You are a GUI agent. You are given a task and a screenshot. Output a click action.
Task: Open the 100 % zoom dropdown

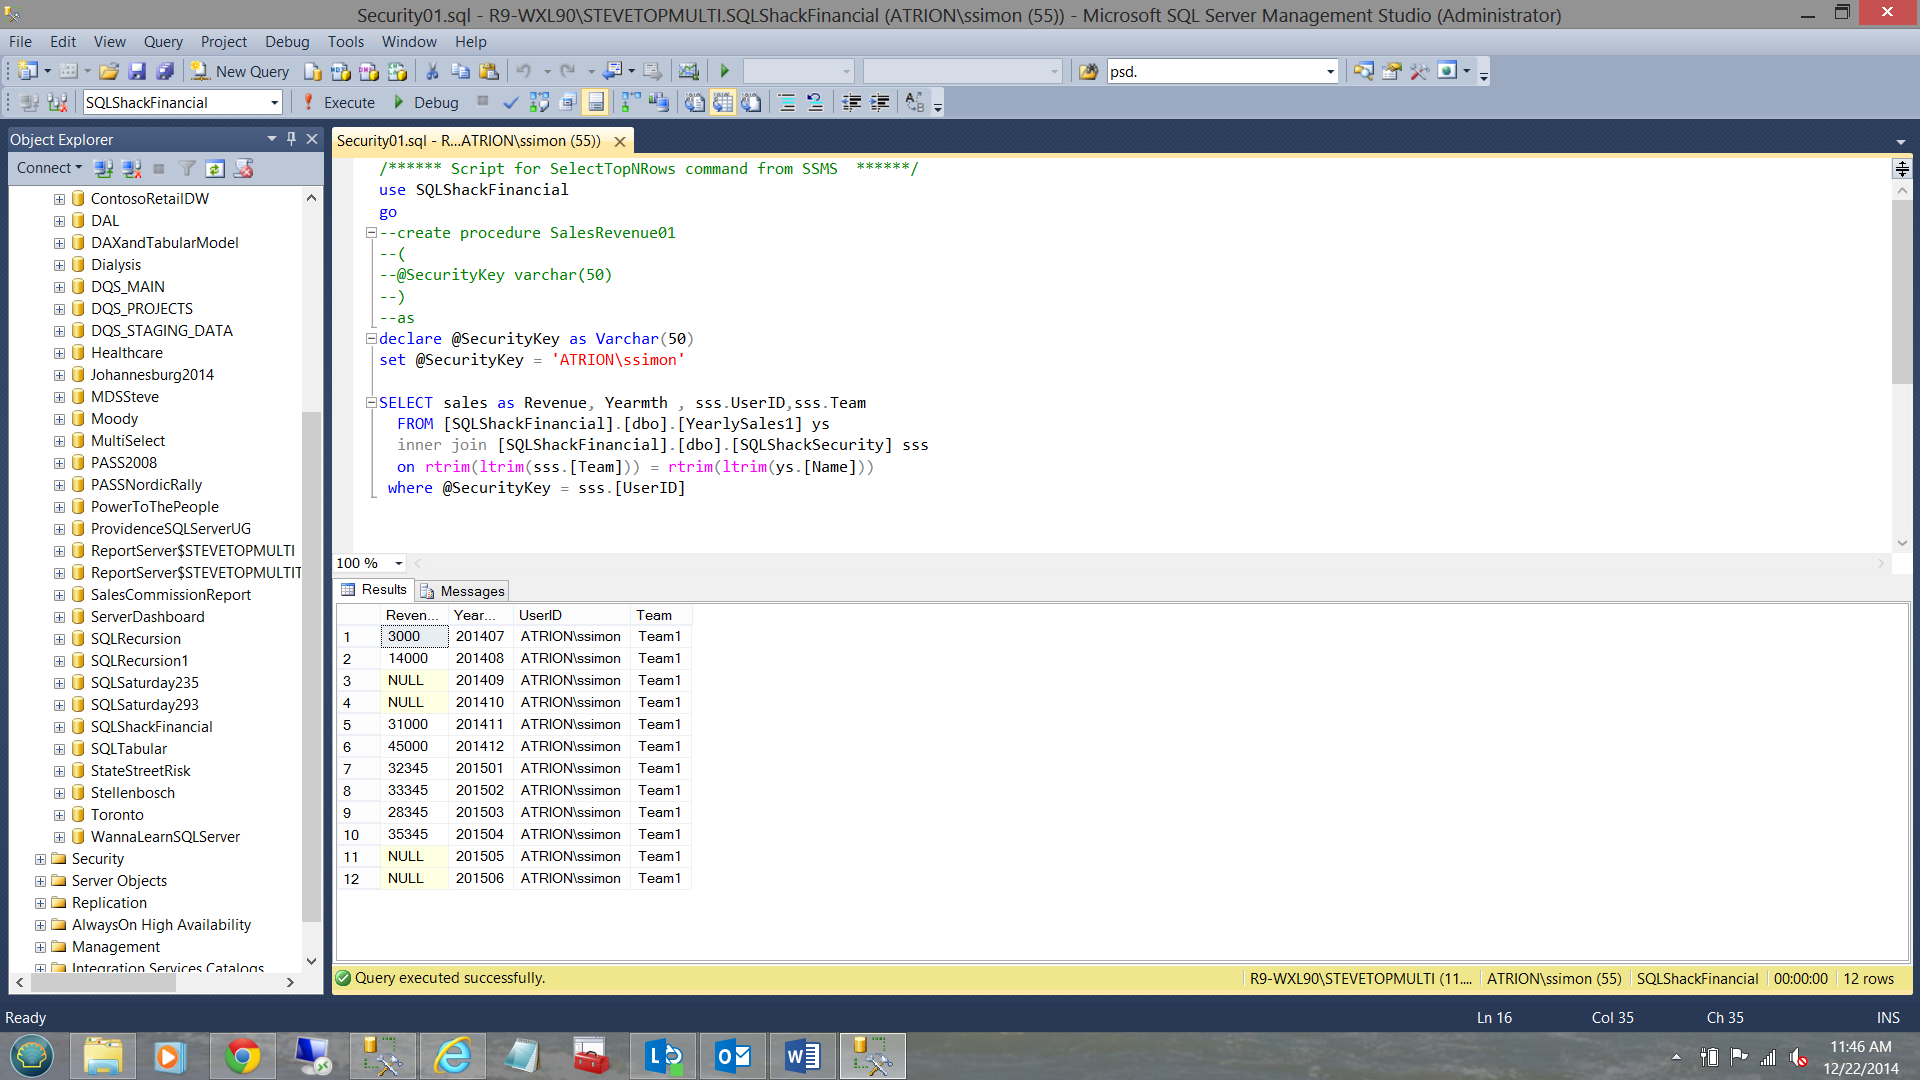point(398,564)
